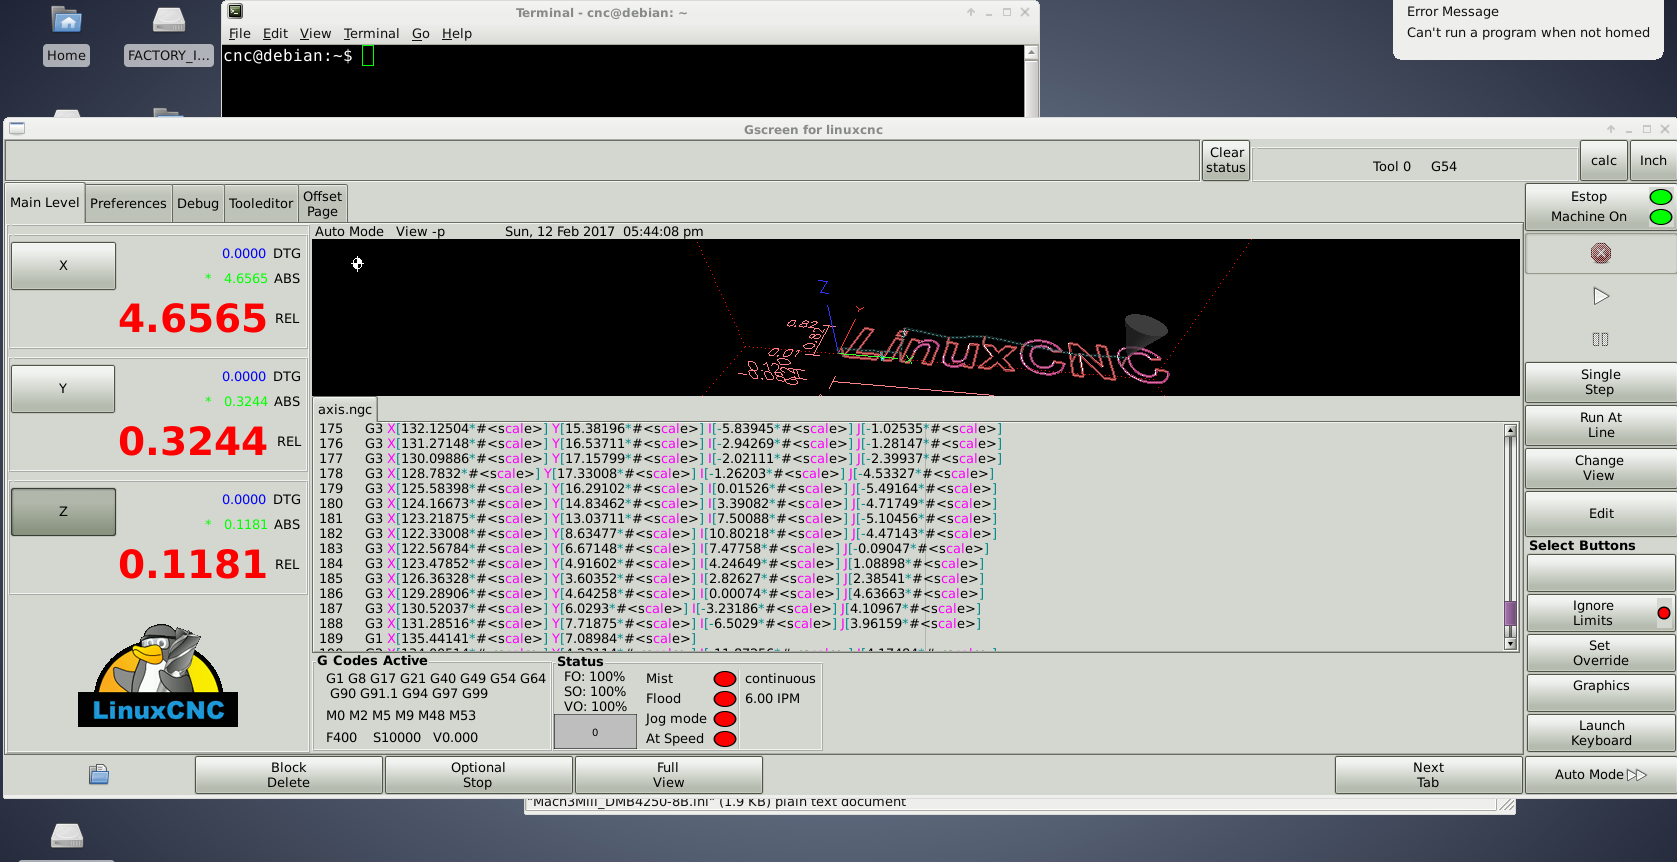Click the Edit button
The image size is (1677, 862).
[1600, 513]
